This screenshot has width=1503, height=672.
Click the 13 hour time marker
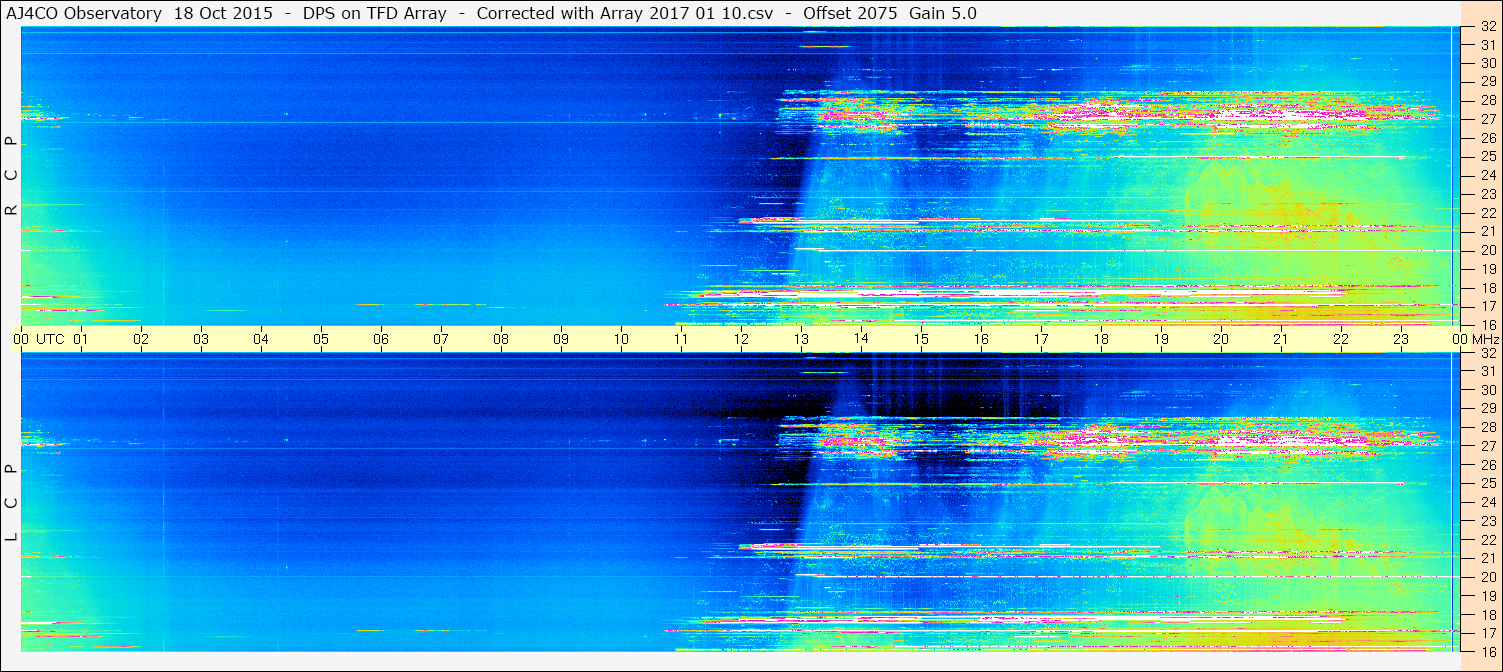coord(801,339)
